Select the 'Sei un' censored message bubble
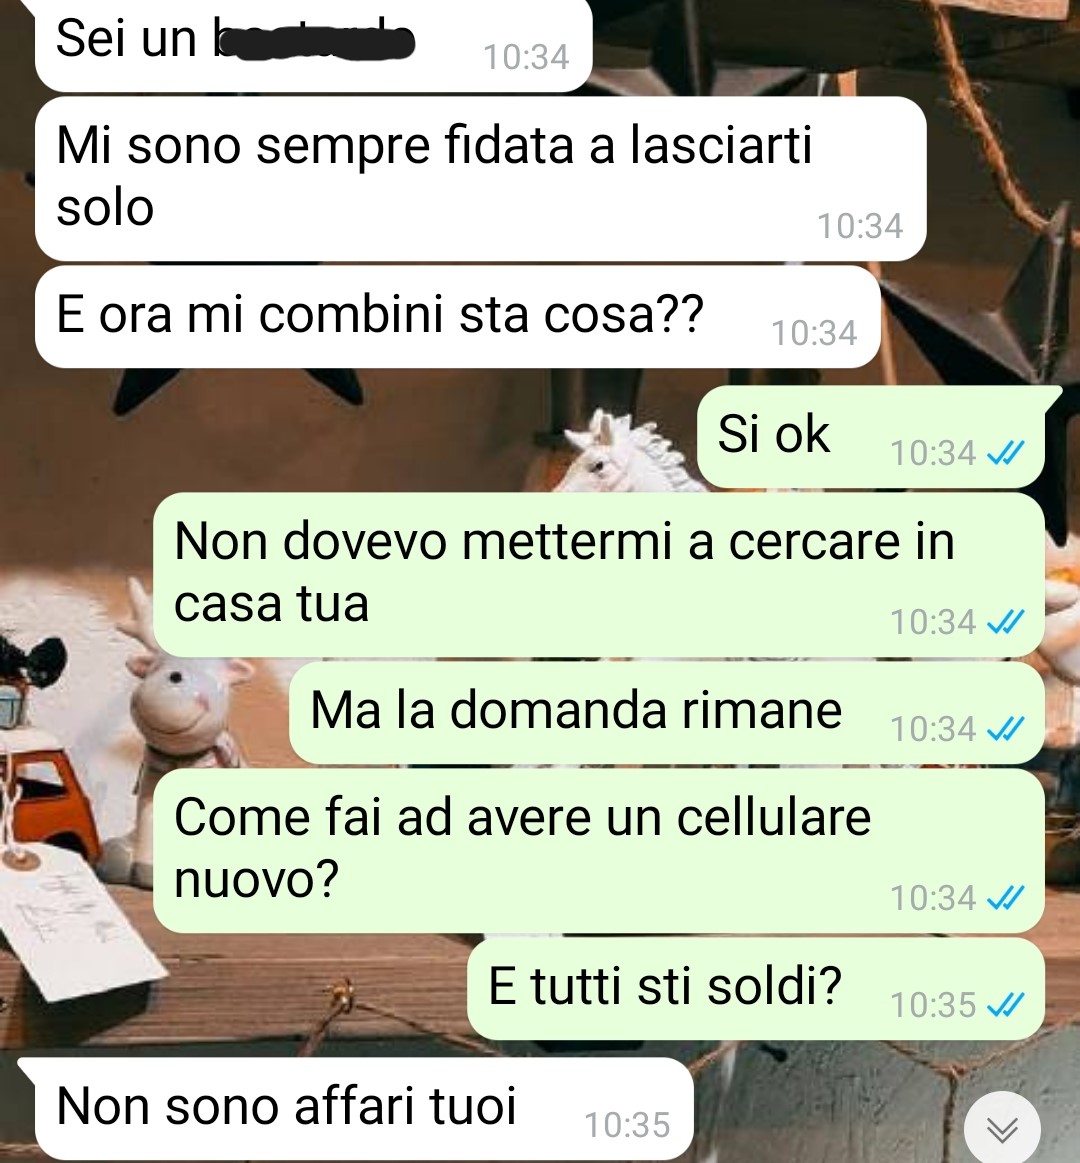The height and width of the screenshot is (1163, 1080). [313, 45]
